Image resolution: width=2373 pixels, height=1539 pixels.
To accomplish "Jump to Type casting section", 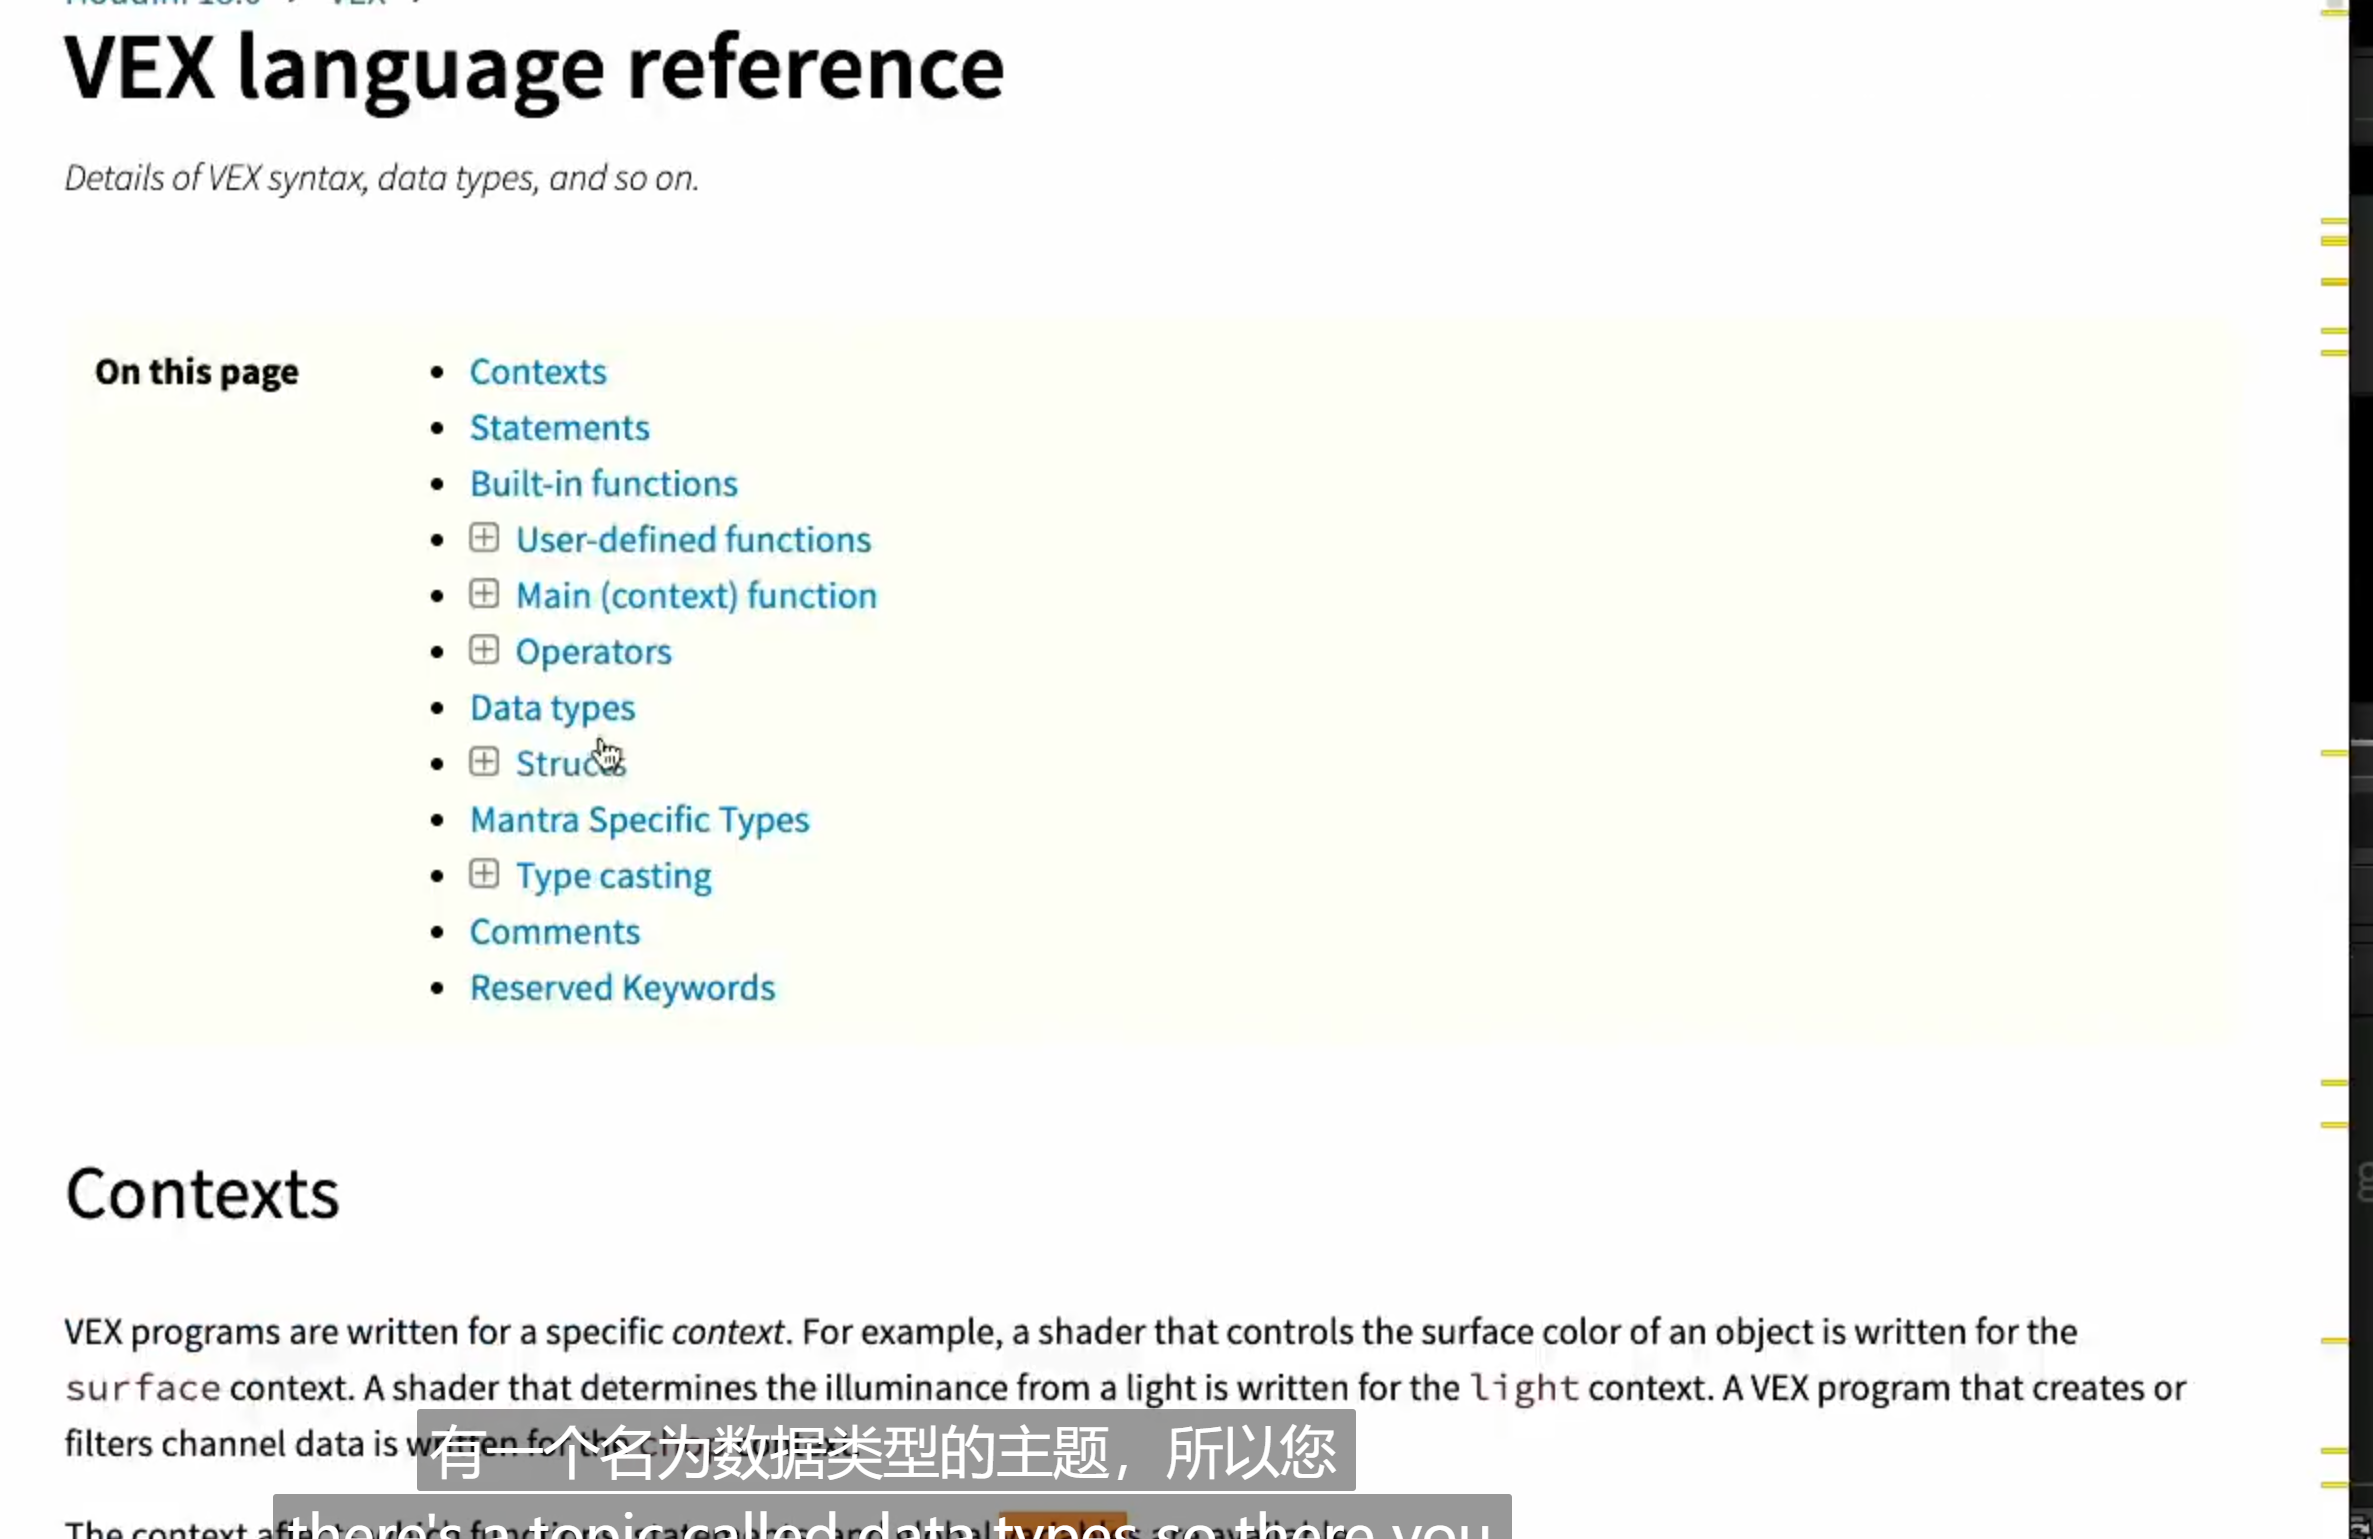I will [x=613, y=876].
